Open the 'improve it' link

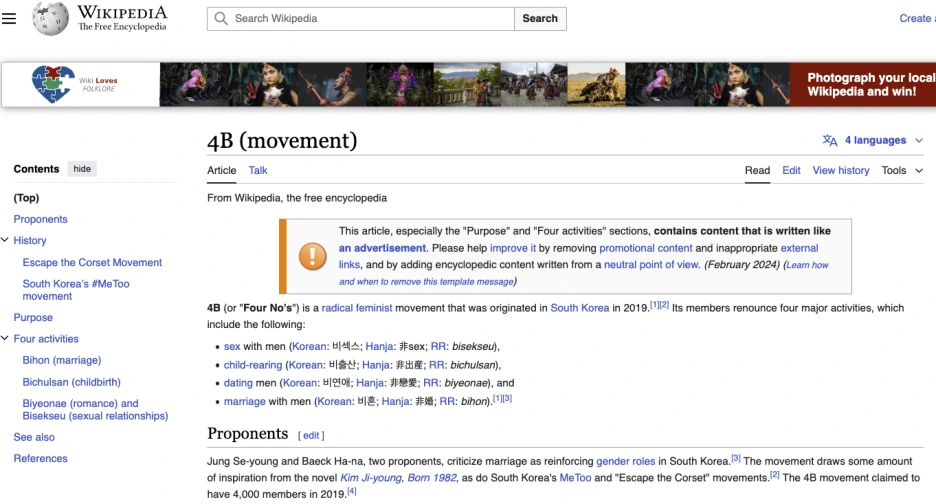513,248
